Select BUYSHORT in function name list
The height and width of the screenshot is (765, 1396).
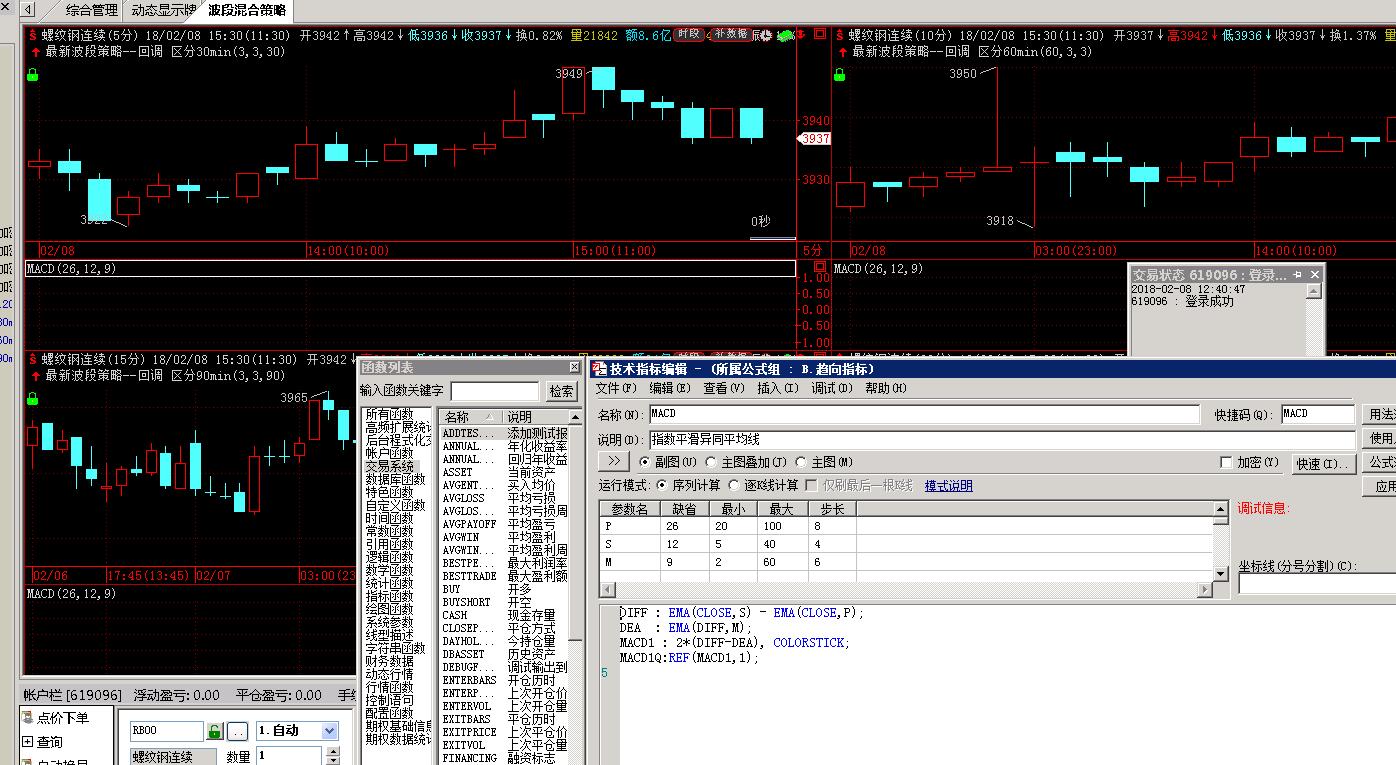point(467,602)
